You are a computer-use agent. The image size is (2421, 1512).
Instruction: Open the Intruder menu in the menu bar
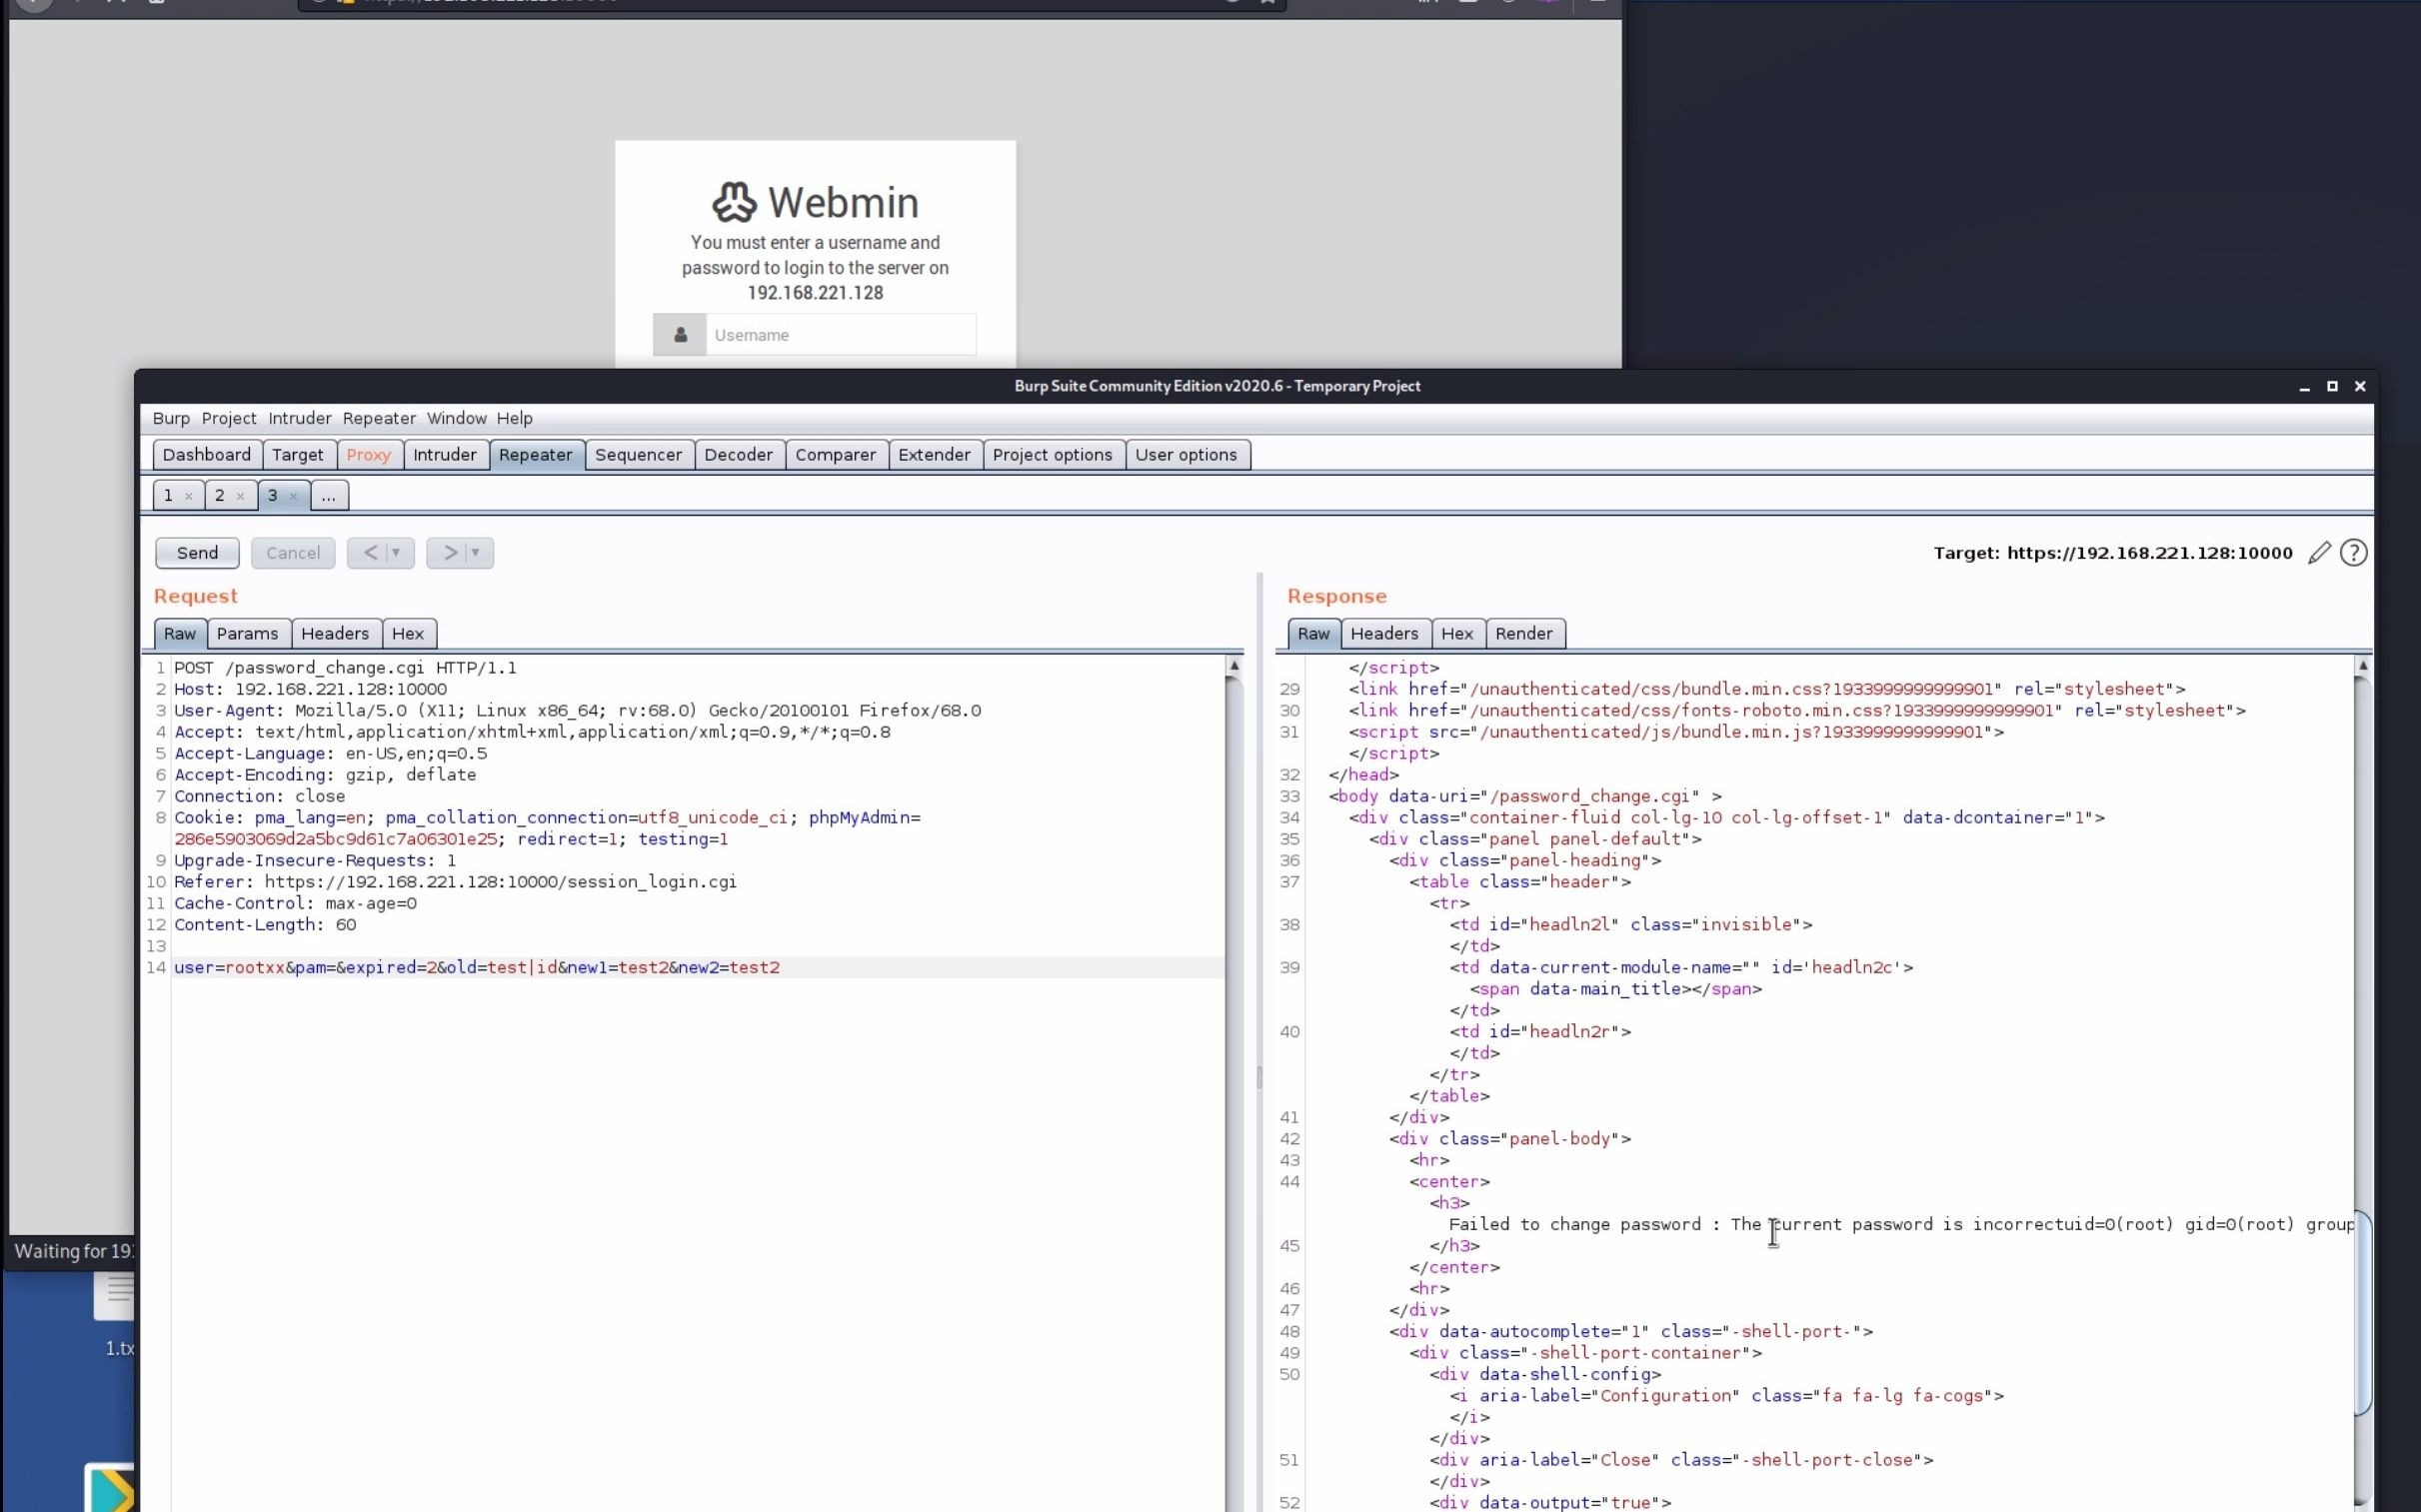[x=300, y=418]
